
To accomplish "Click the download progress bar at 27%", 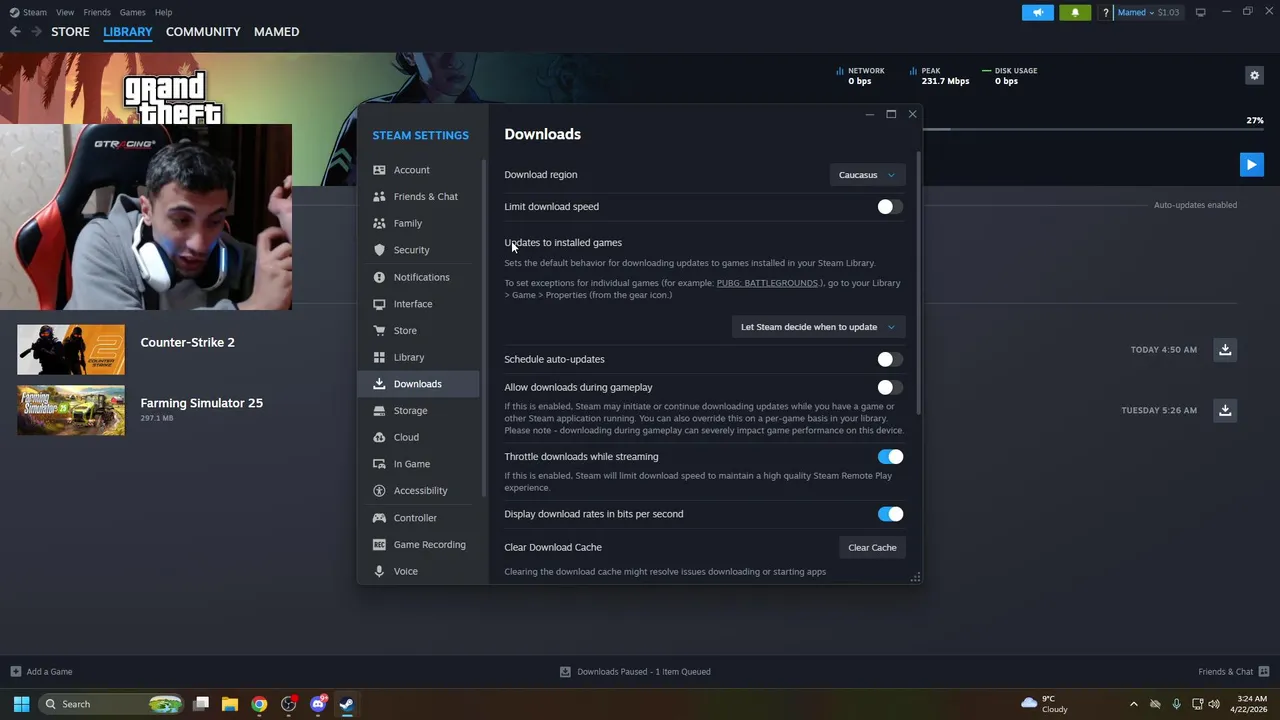I will click(x=1093, y=129).
